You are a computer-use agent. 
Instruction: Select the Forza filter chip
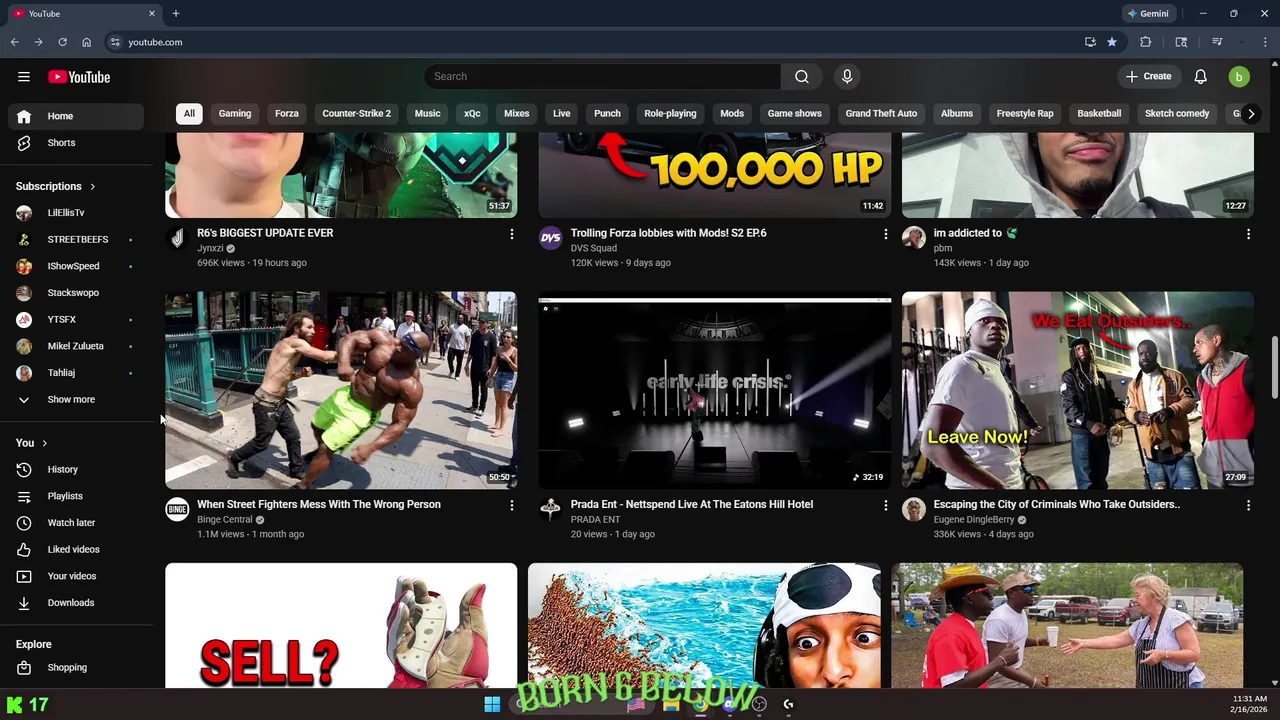(287, 114)
